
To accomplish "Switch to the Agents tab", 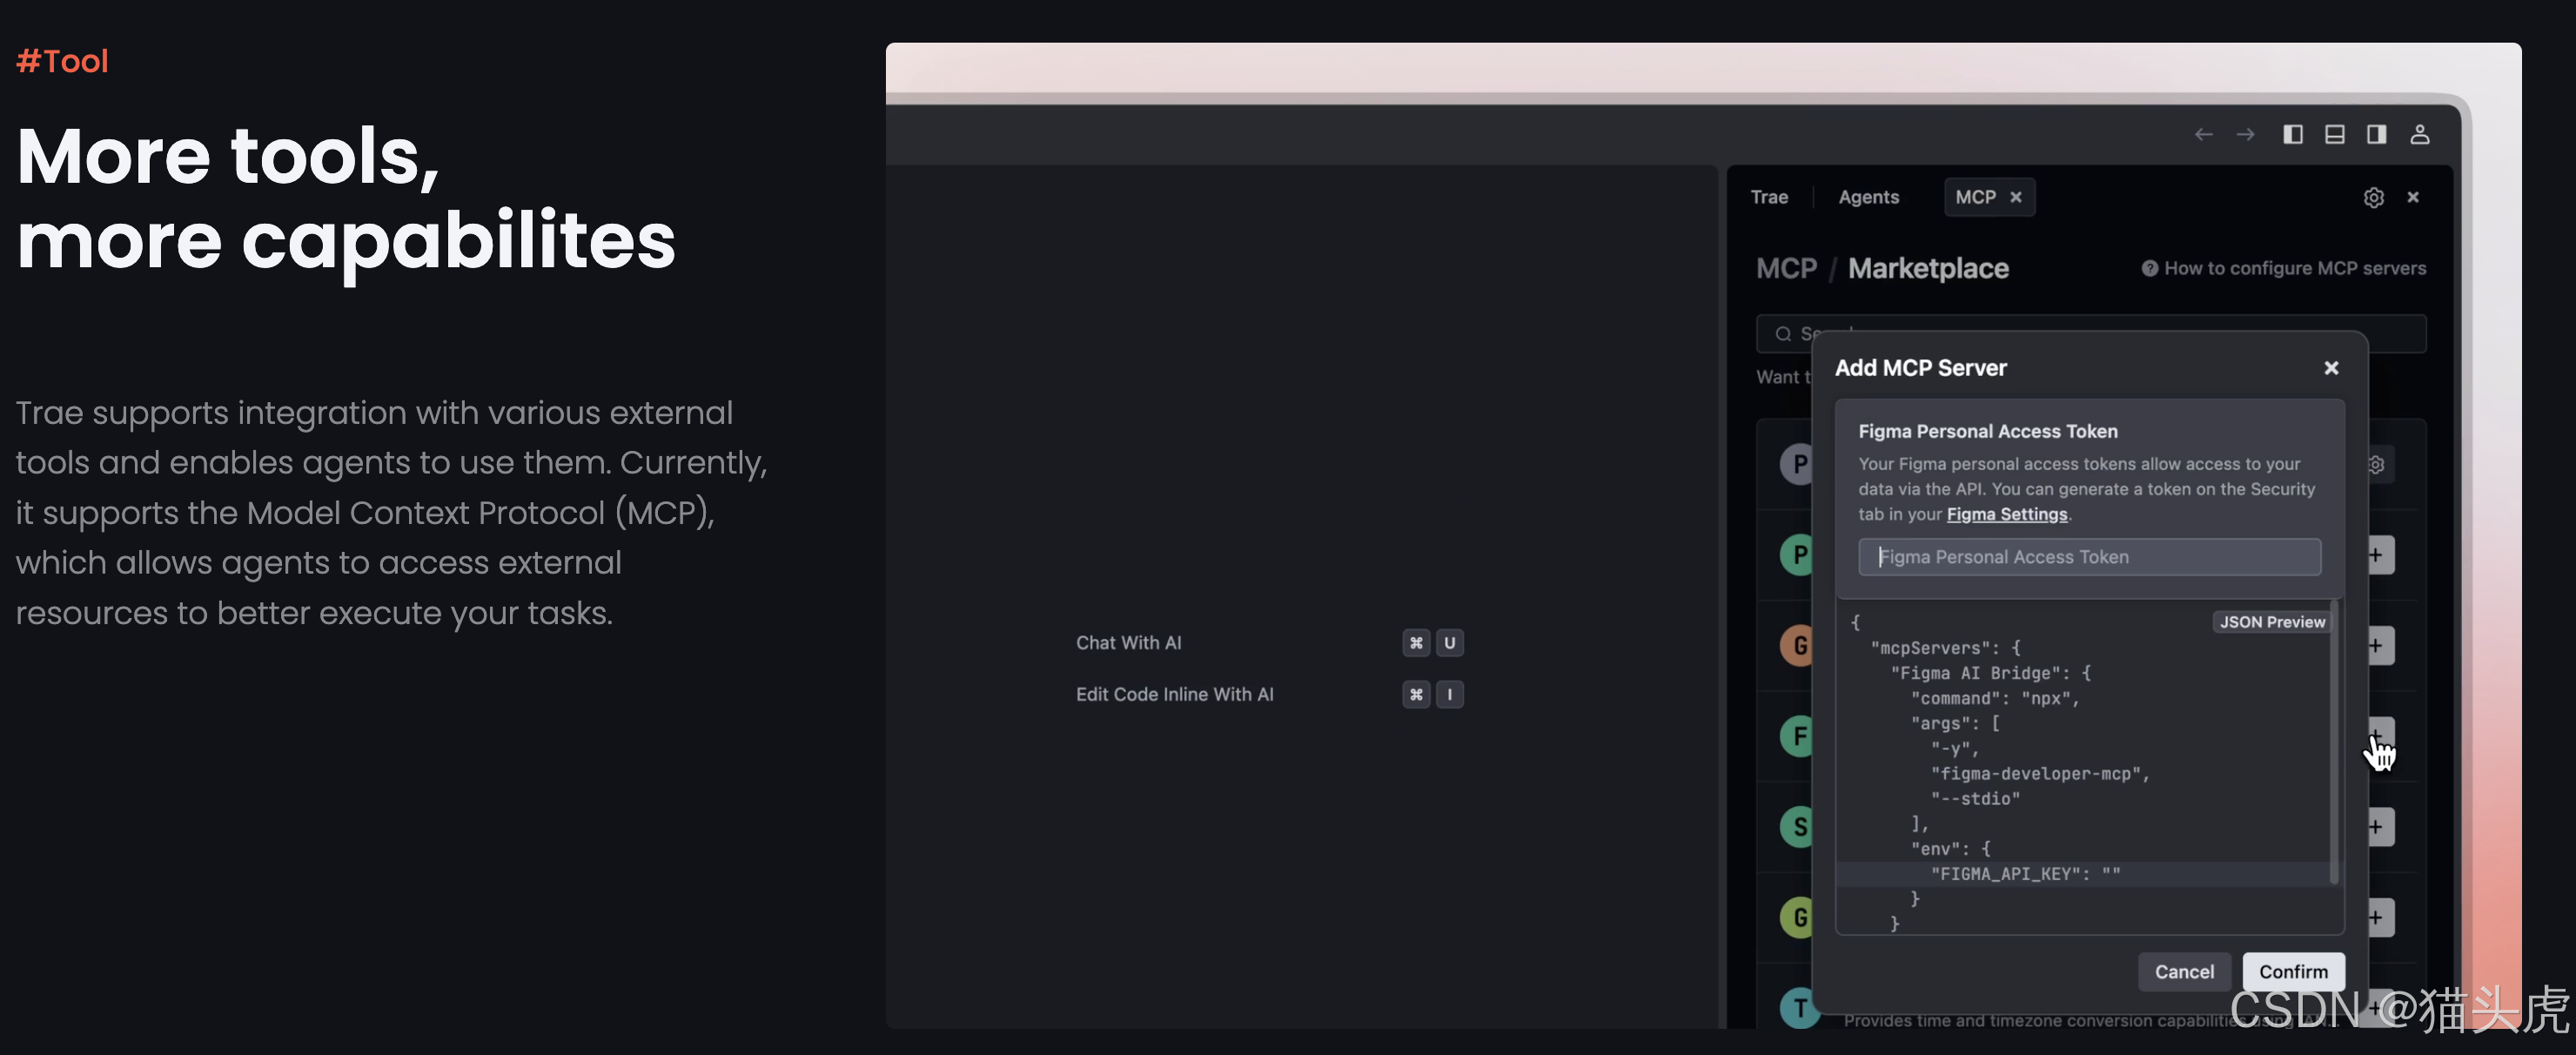I will click(x=1868, y=197).
